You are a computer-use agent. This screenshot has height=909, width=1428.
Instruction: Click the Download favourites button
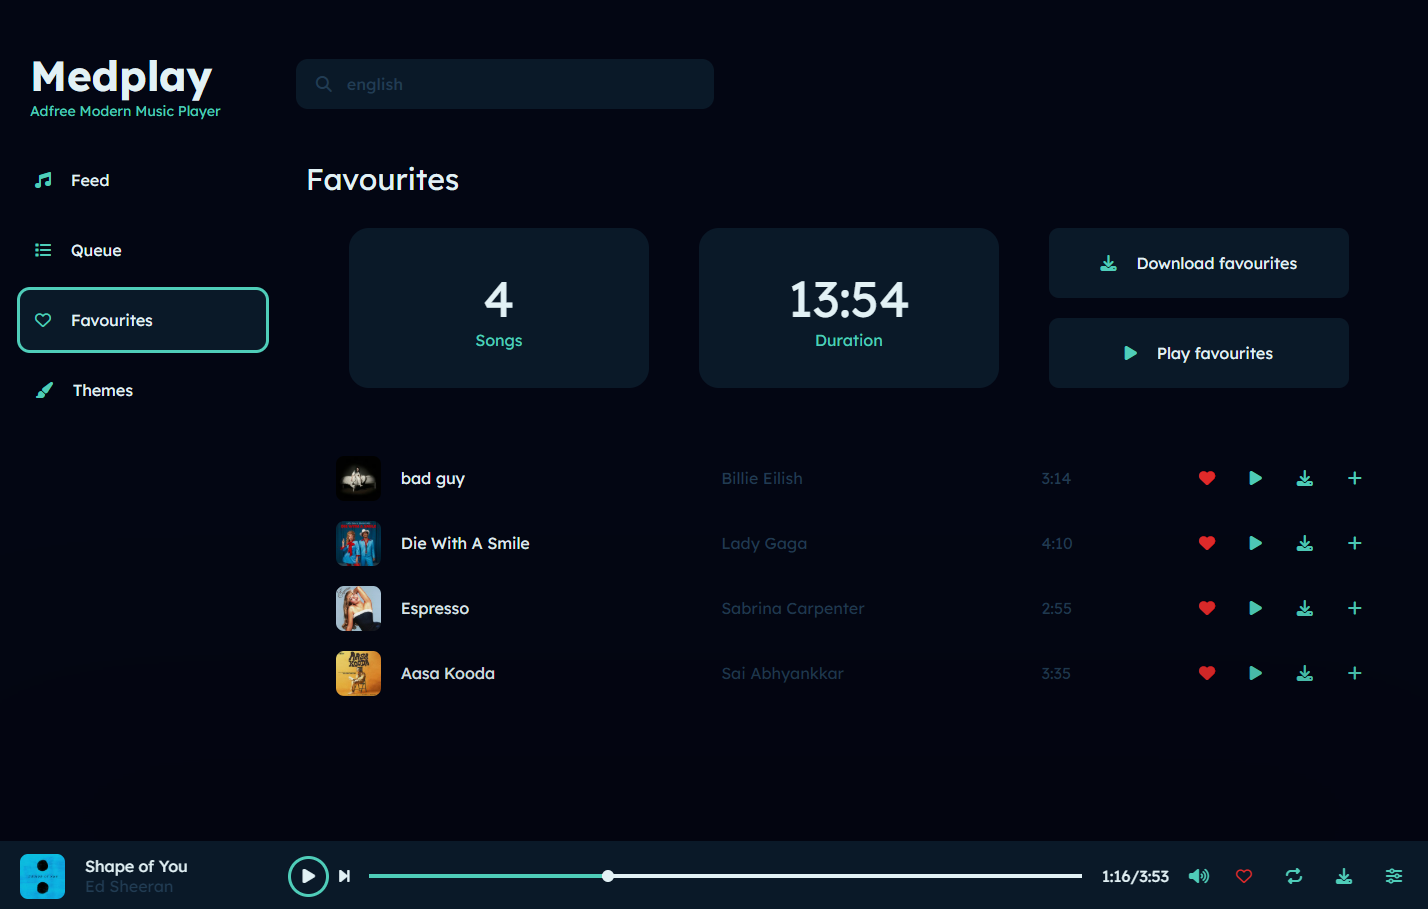click(x=1198, y=263)
